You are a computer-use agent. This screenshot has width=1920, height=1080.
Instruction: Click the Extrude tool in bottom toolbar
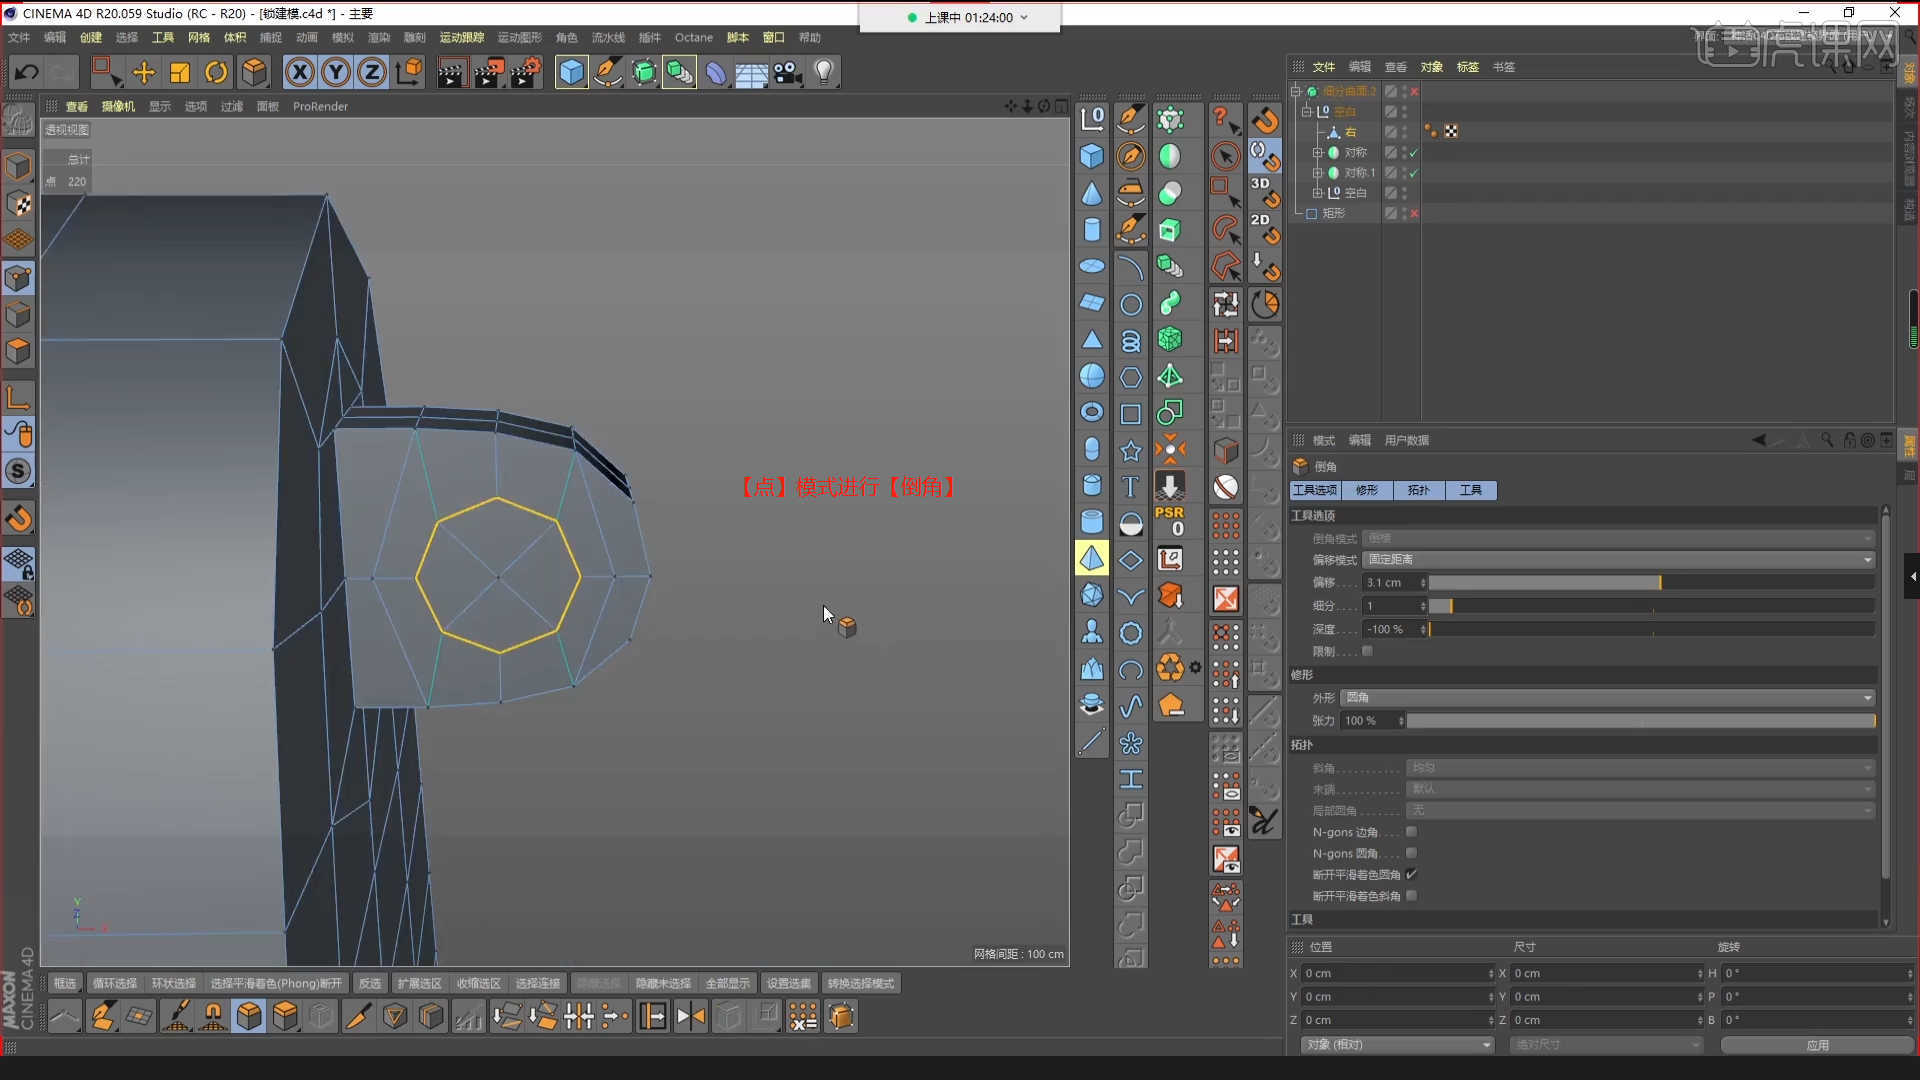pos(285,1016)
